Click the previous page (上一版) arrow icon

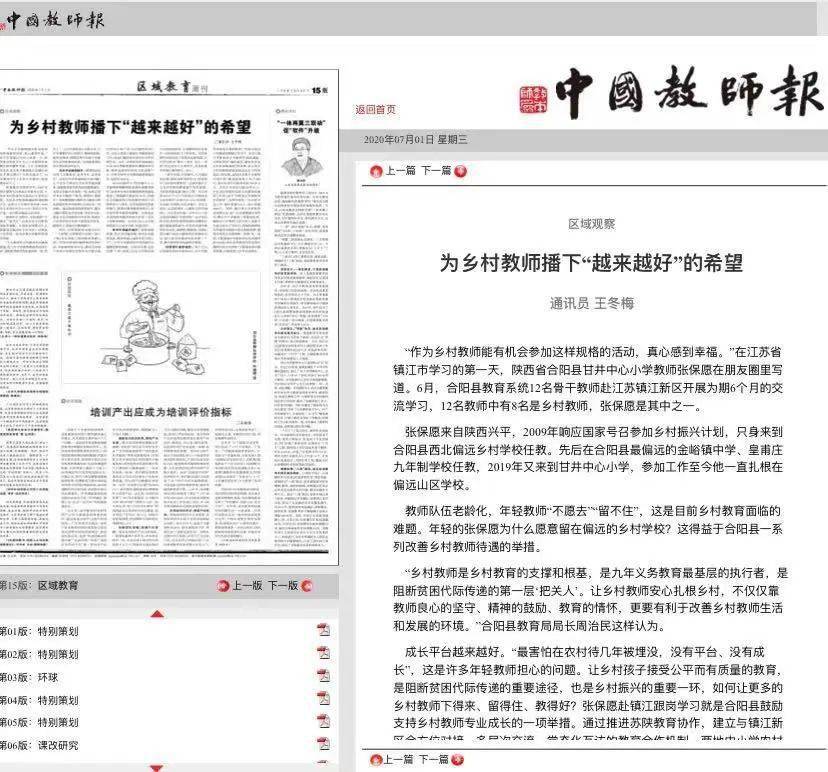coord(223,586)
